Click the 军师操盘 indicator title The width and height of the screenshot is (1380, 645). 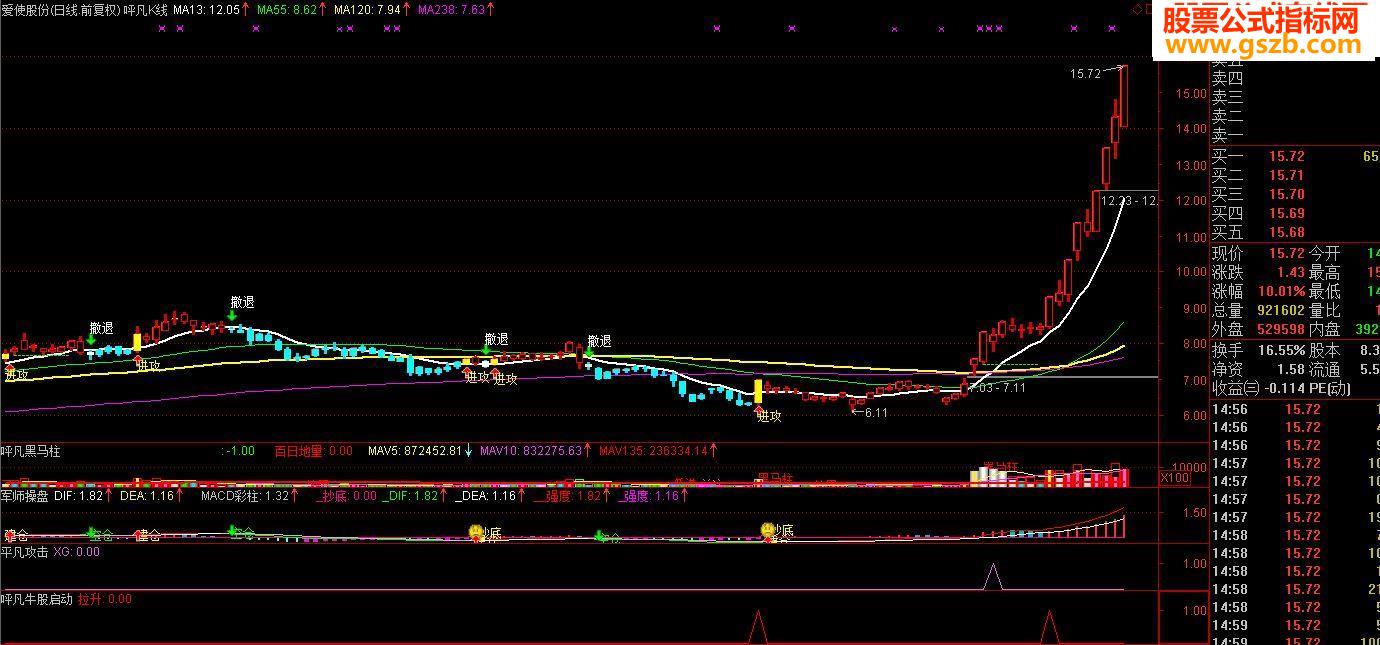pos(25,495)
